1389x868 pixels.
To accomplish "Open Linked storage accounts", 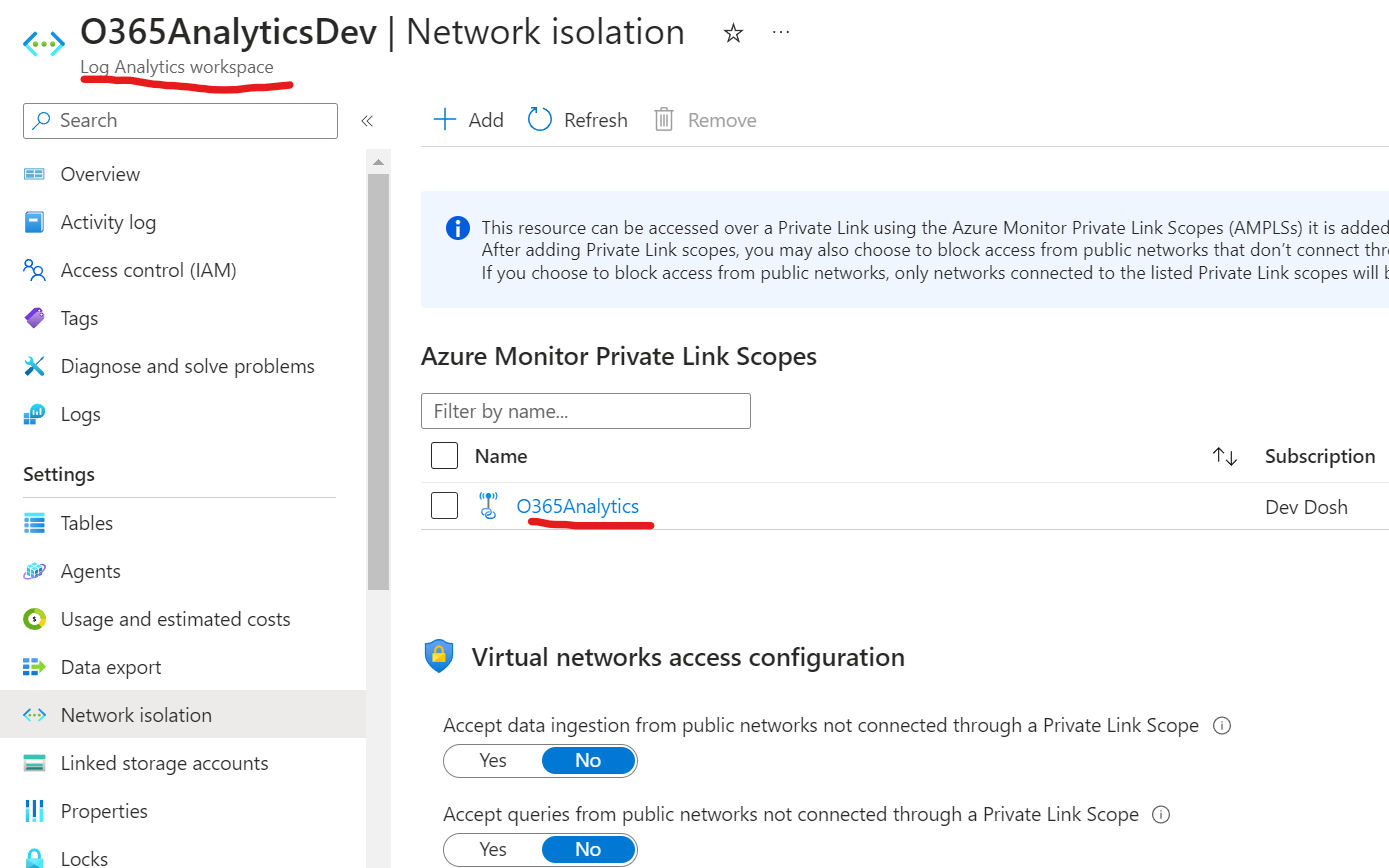I will pos(165,763).
